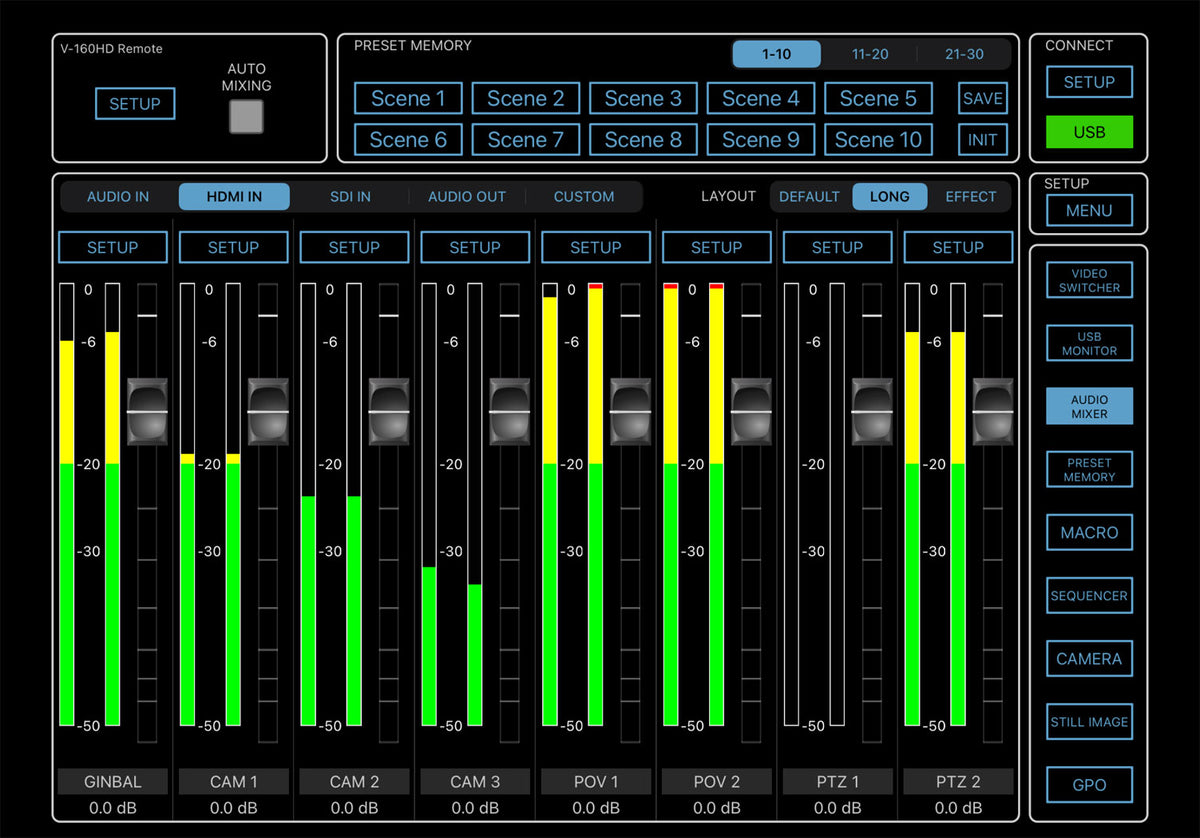This screenshot has height=838, width=1200.
Task: Click the green USB connect indicator
Action: 1089,131
